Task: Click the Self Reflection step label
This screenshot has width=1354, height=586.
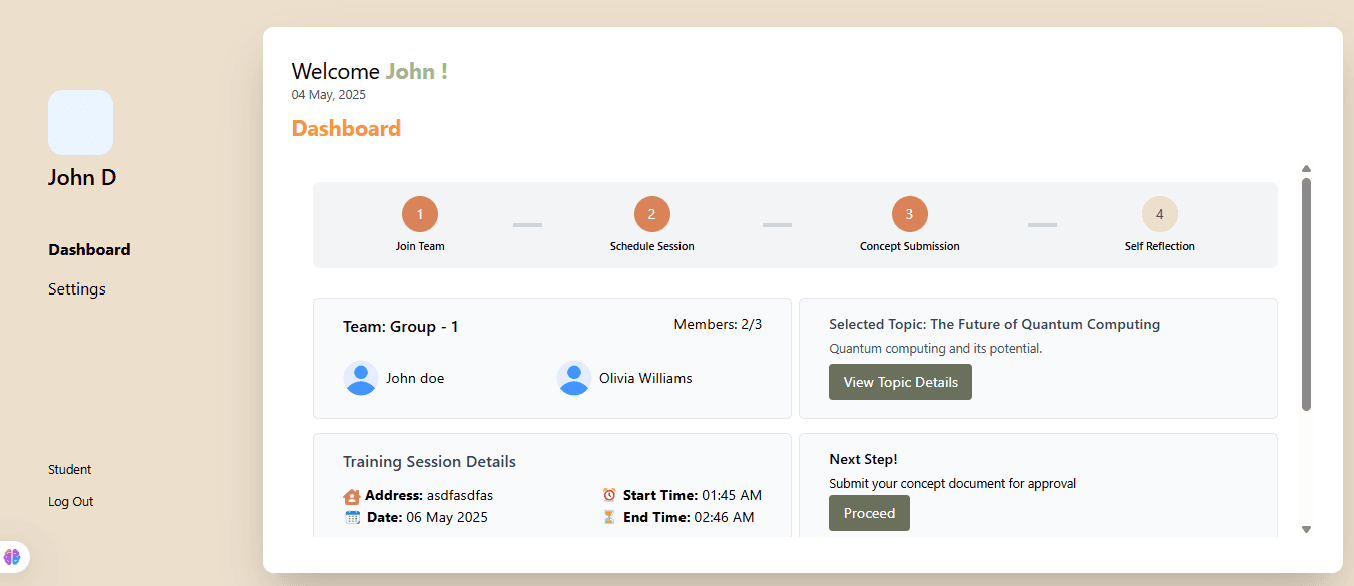Action: pos(1160,246)
